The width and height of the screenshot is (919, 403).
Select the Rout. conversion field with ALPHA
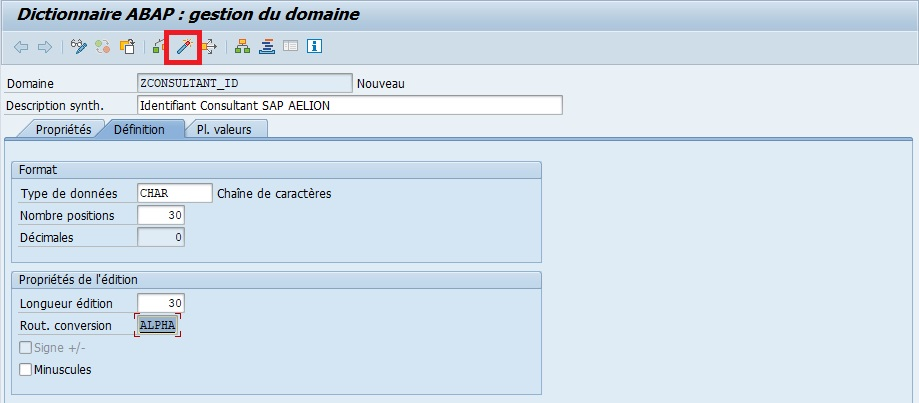158,325
